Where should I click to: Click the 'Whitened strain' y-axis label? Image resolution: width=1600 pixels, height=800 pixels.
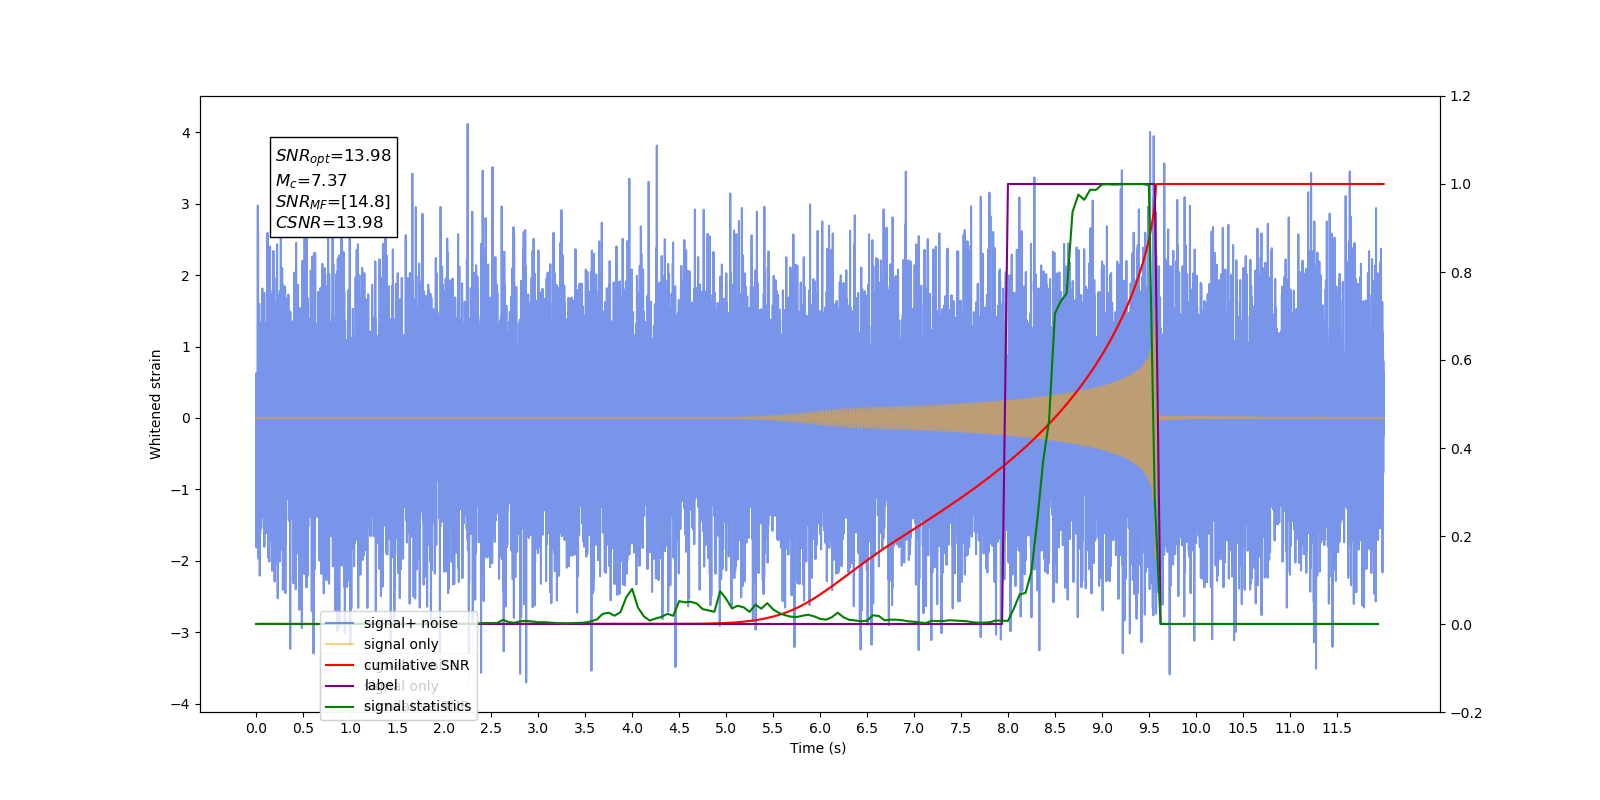pos(156,404)
